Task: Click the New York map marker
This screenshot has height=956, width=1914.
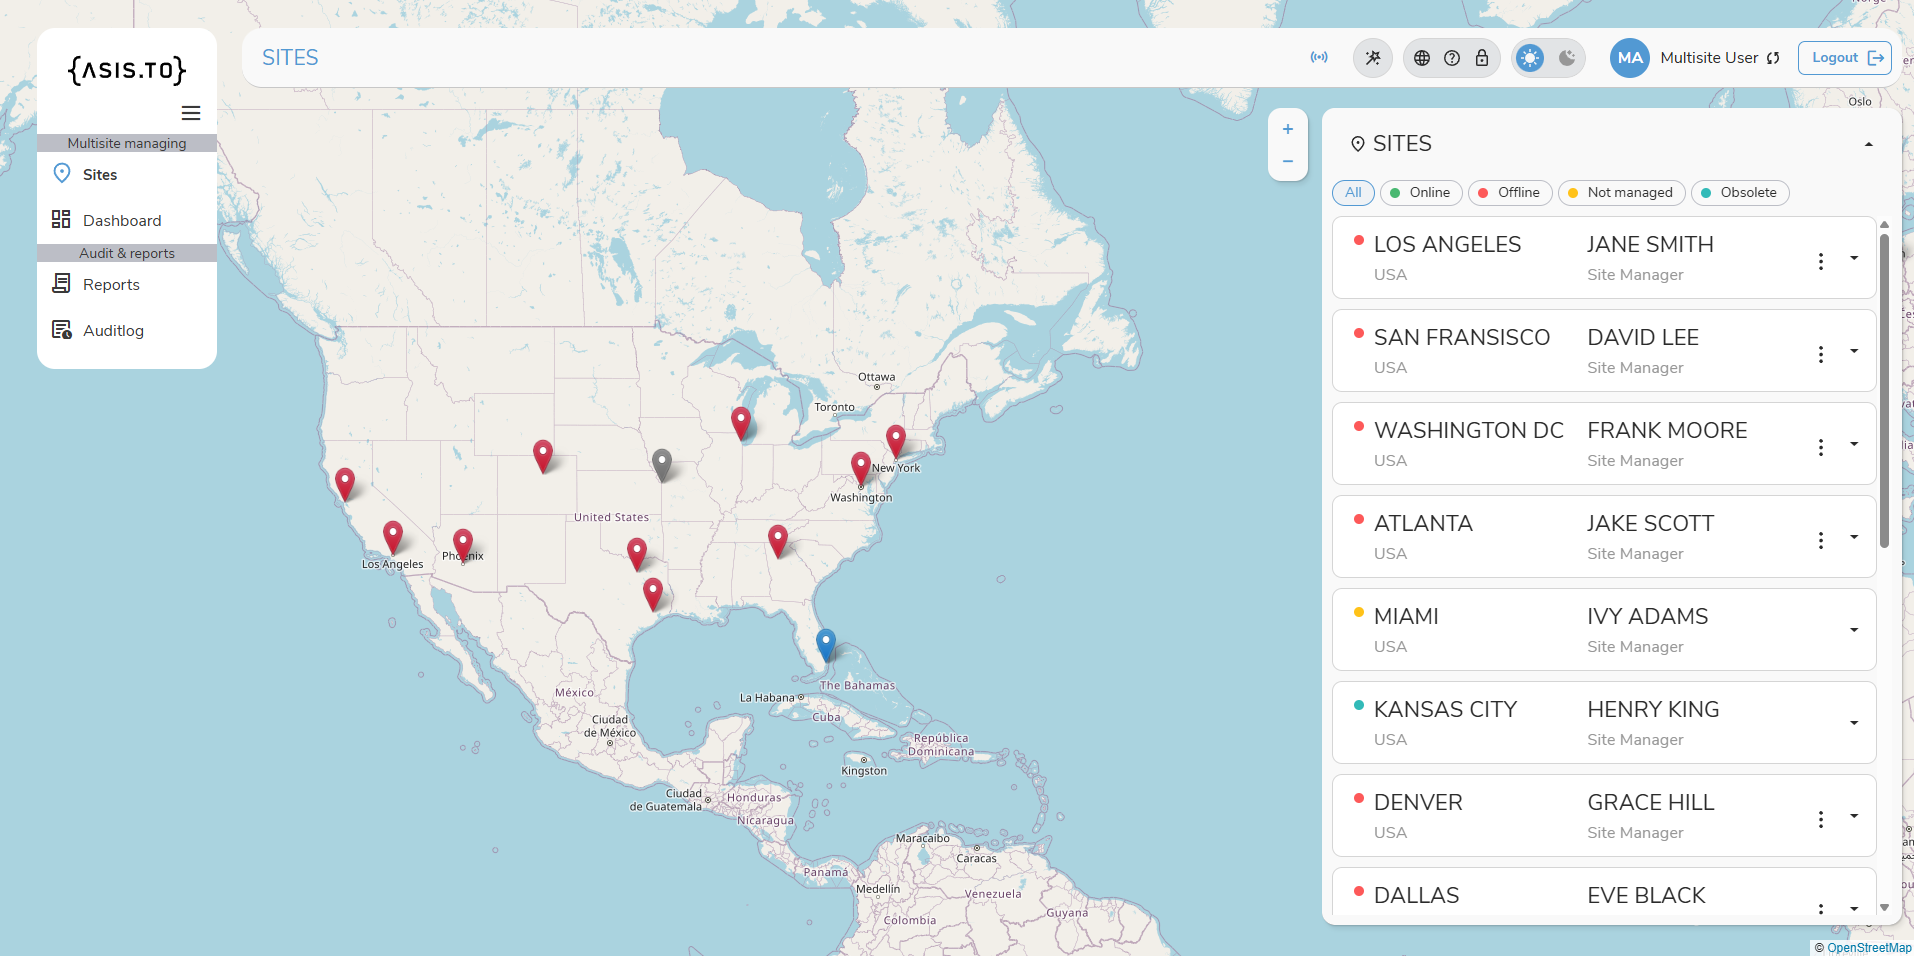Action: pyautogui.click(x=896, y=441)
